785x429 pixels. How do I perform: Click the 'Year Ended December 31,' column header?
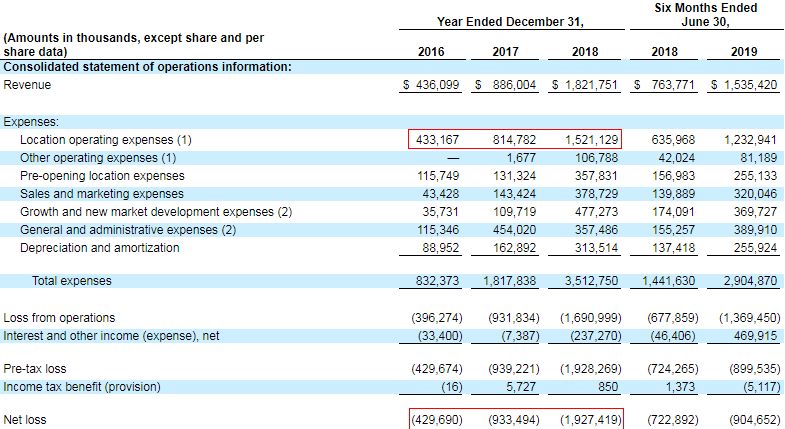pos(510,21)
